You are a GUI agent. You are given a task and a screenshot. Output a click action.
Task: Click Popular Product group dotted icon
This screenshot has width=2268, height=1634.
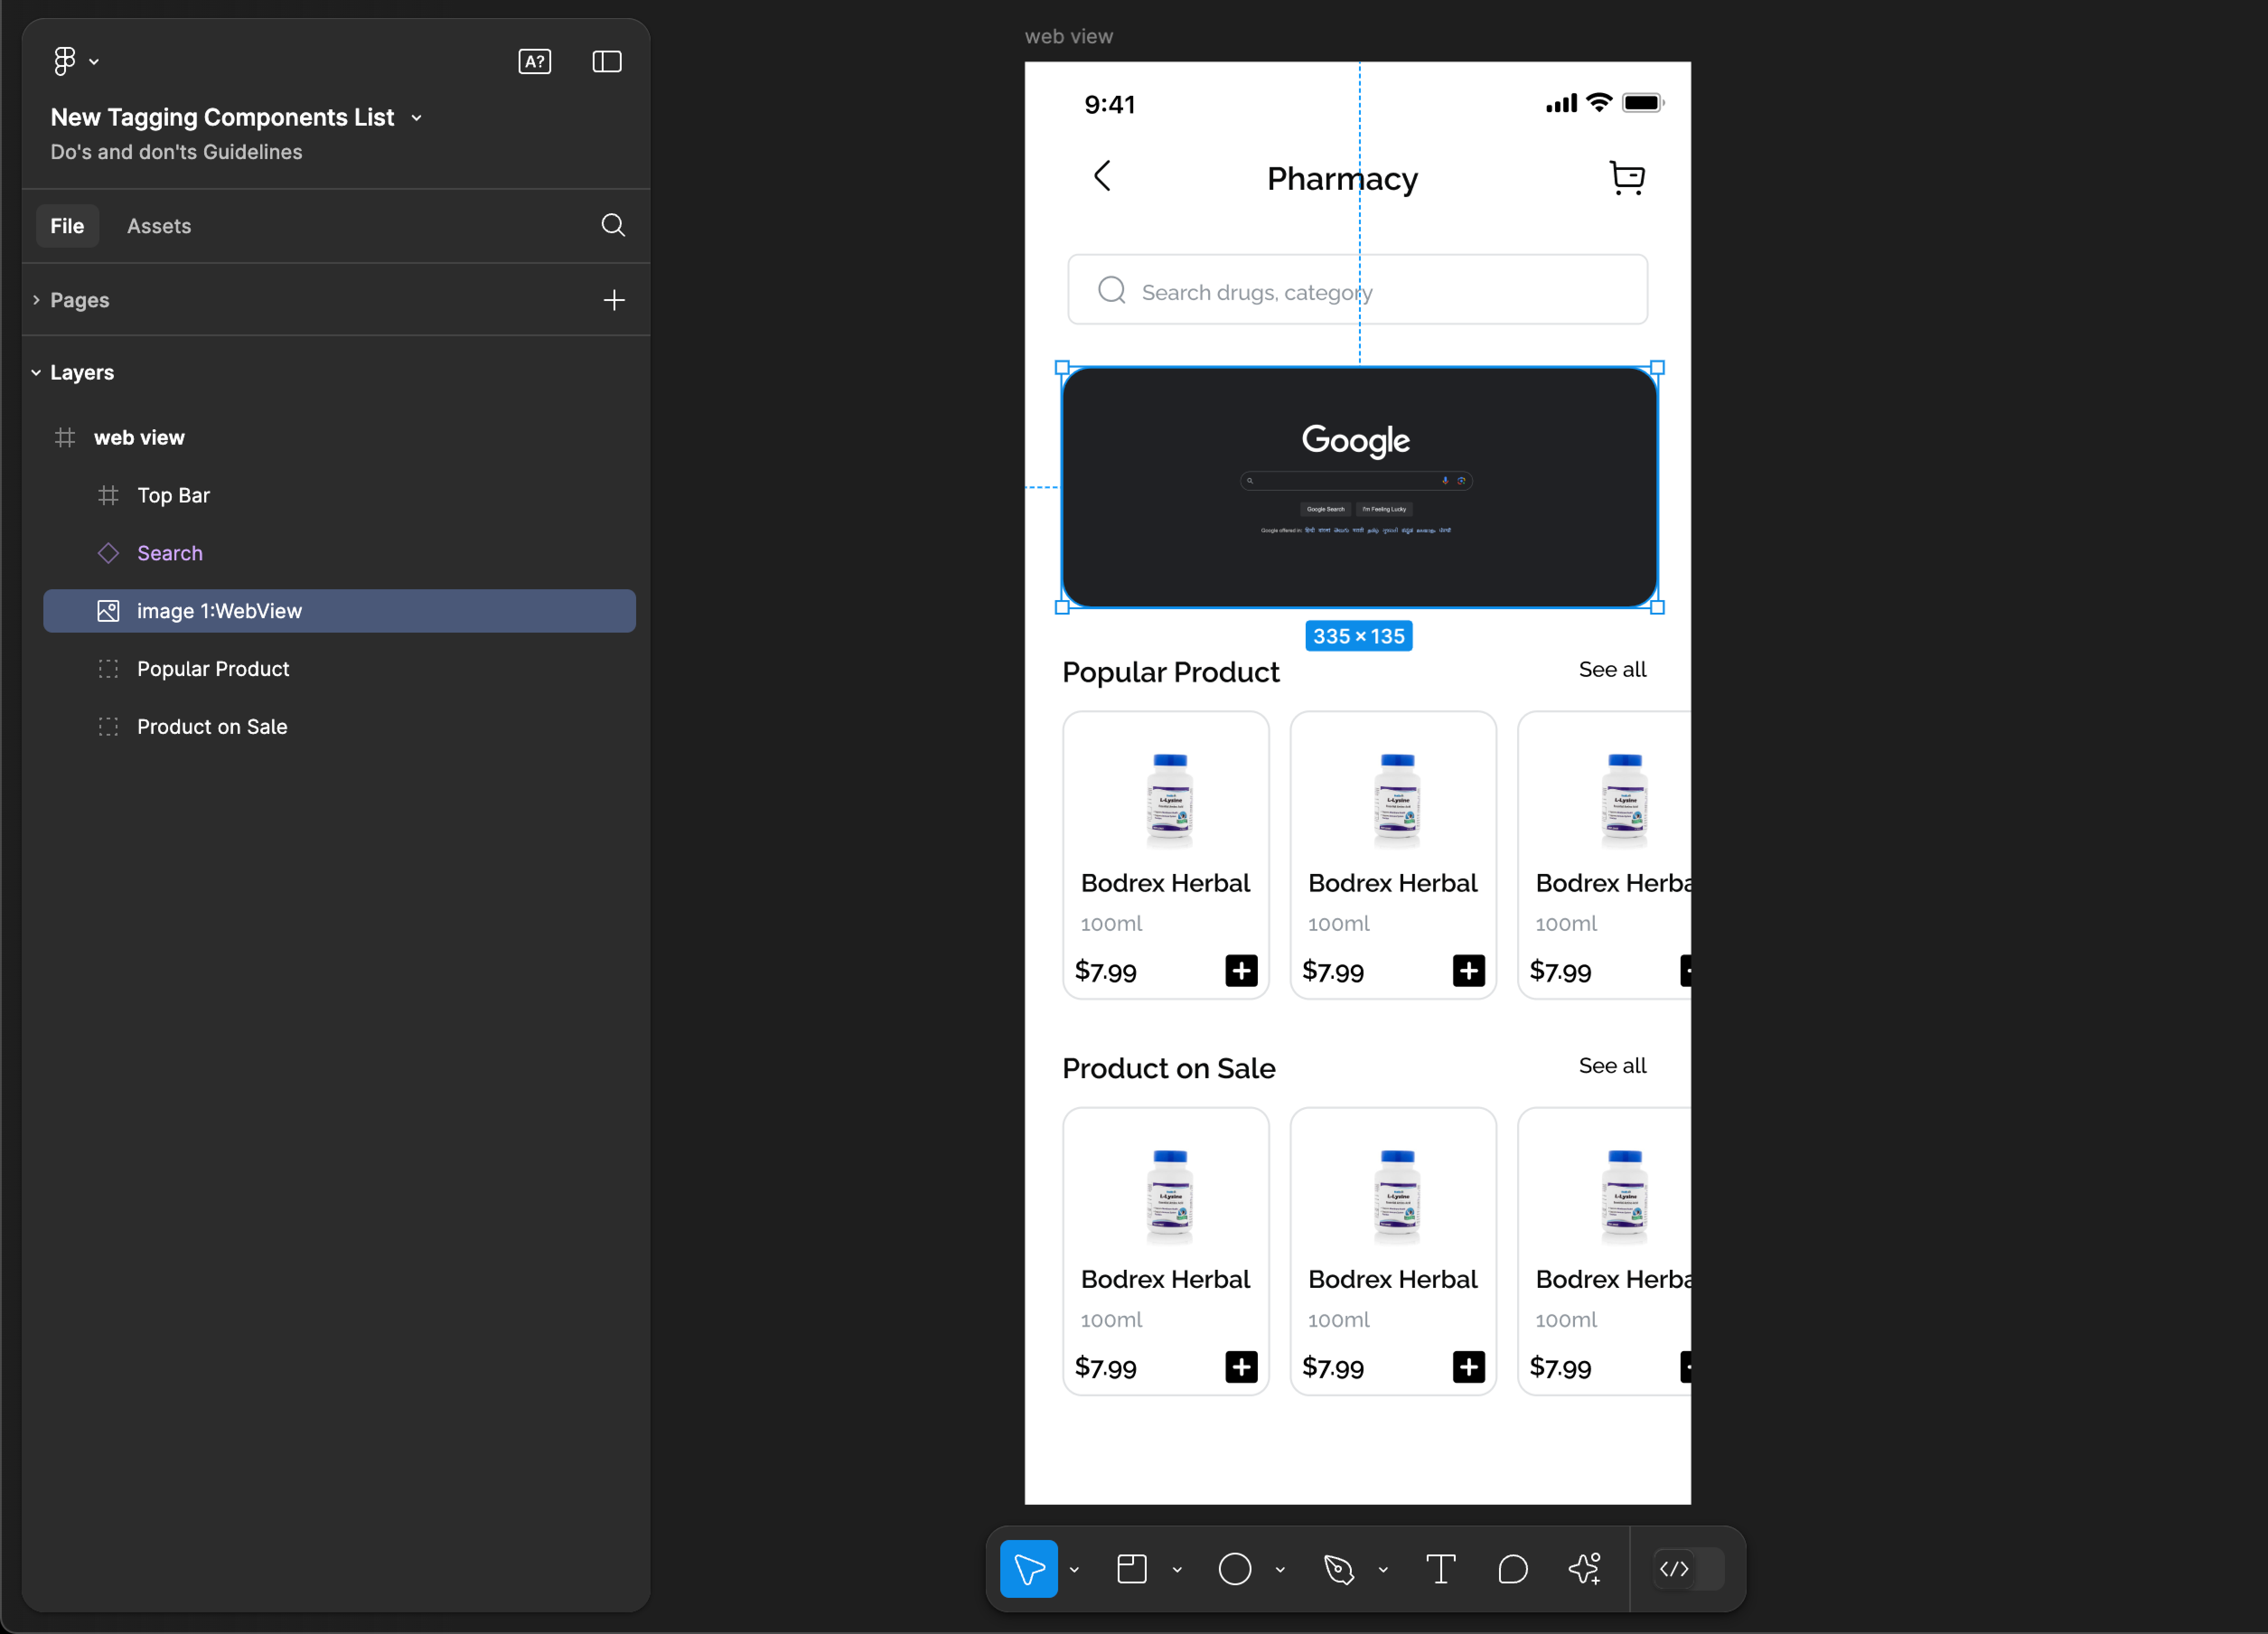pyautogui.click(x=108, y=669)
